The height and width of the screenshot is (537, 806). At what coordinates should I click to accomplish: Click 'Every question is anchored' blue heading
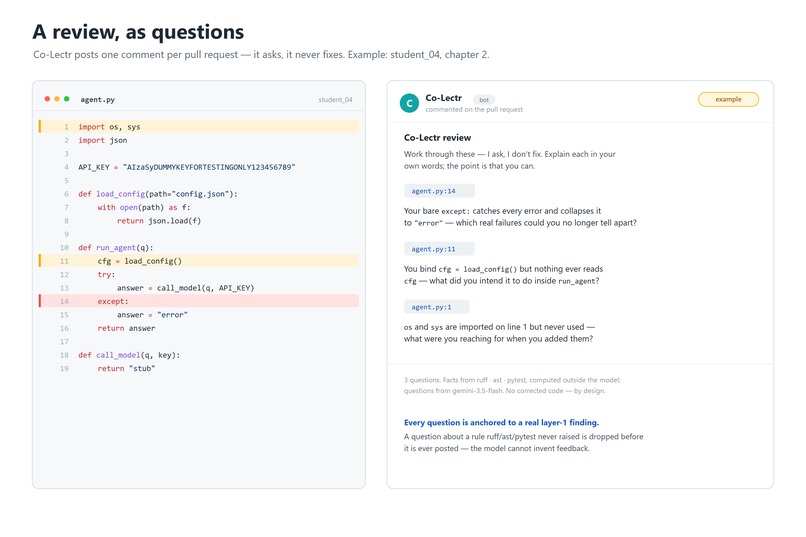click(501, 422)
